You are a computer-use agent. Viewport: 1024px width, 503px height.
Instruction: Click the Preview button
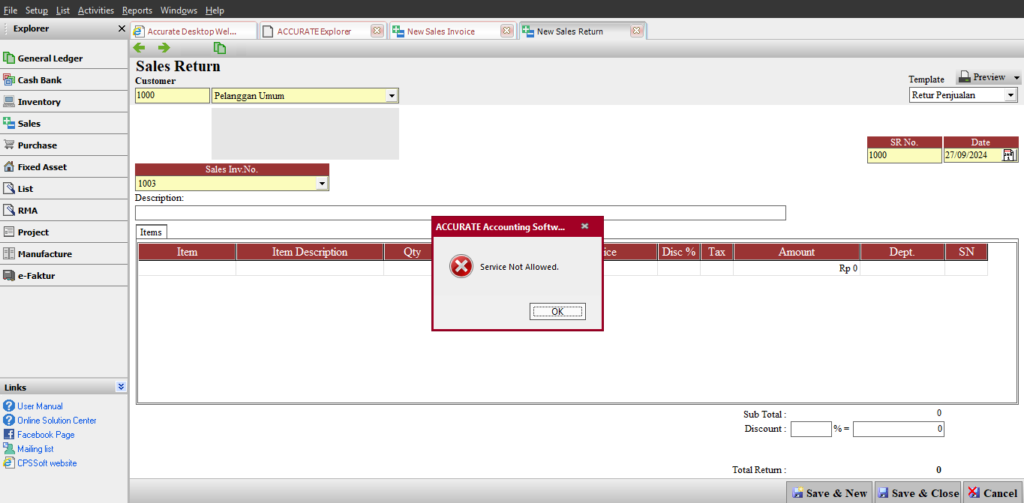(x=982, y=77)
